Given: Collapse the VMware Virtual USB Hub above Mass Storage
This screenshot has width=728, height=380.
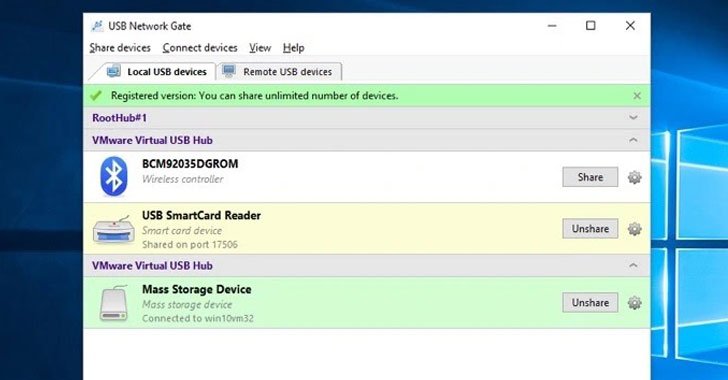Looking at the screenshot, I should point(633,265).
